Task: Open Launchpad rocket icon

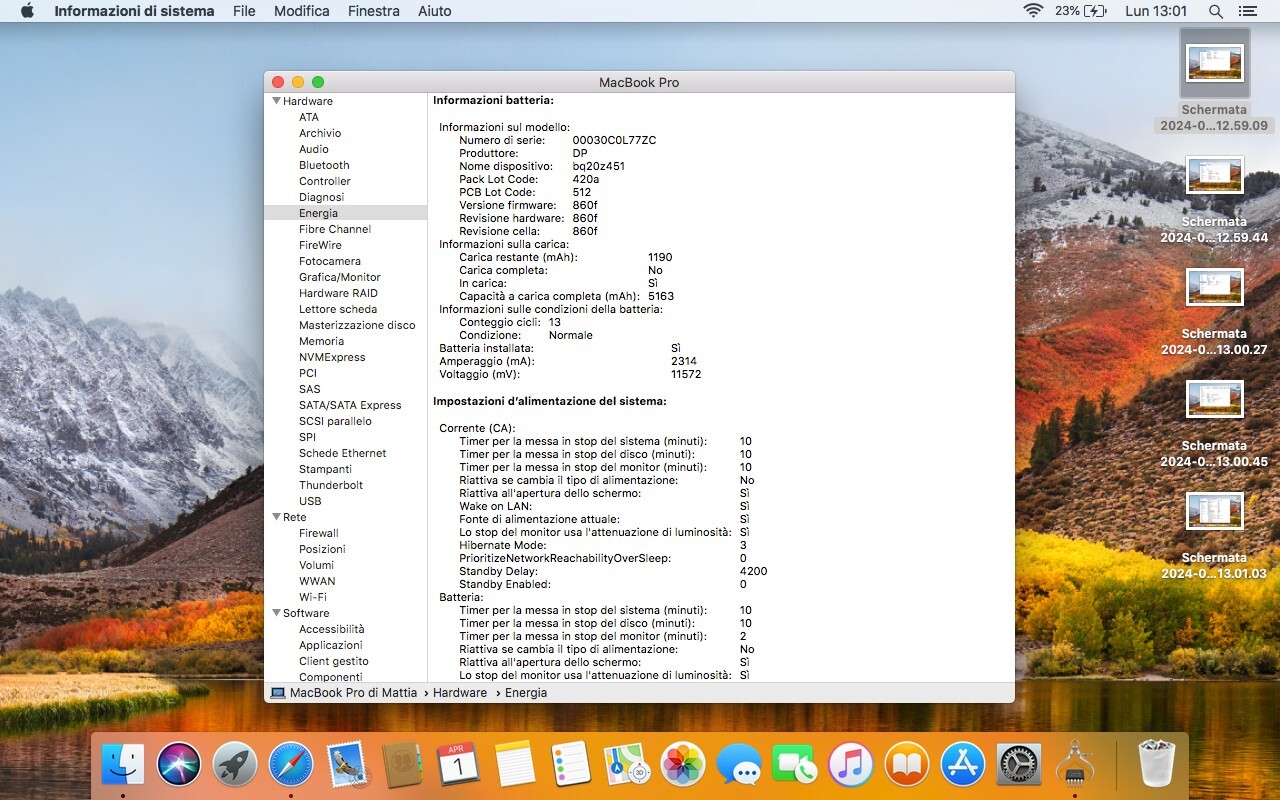Action: point(235,766)
